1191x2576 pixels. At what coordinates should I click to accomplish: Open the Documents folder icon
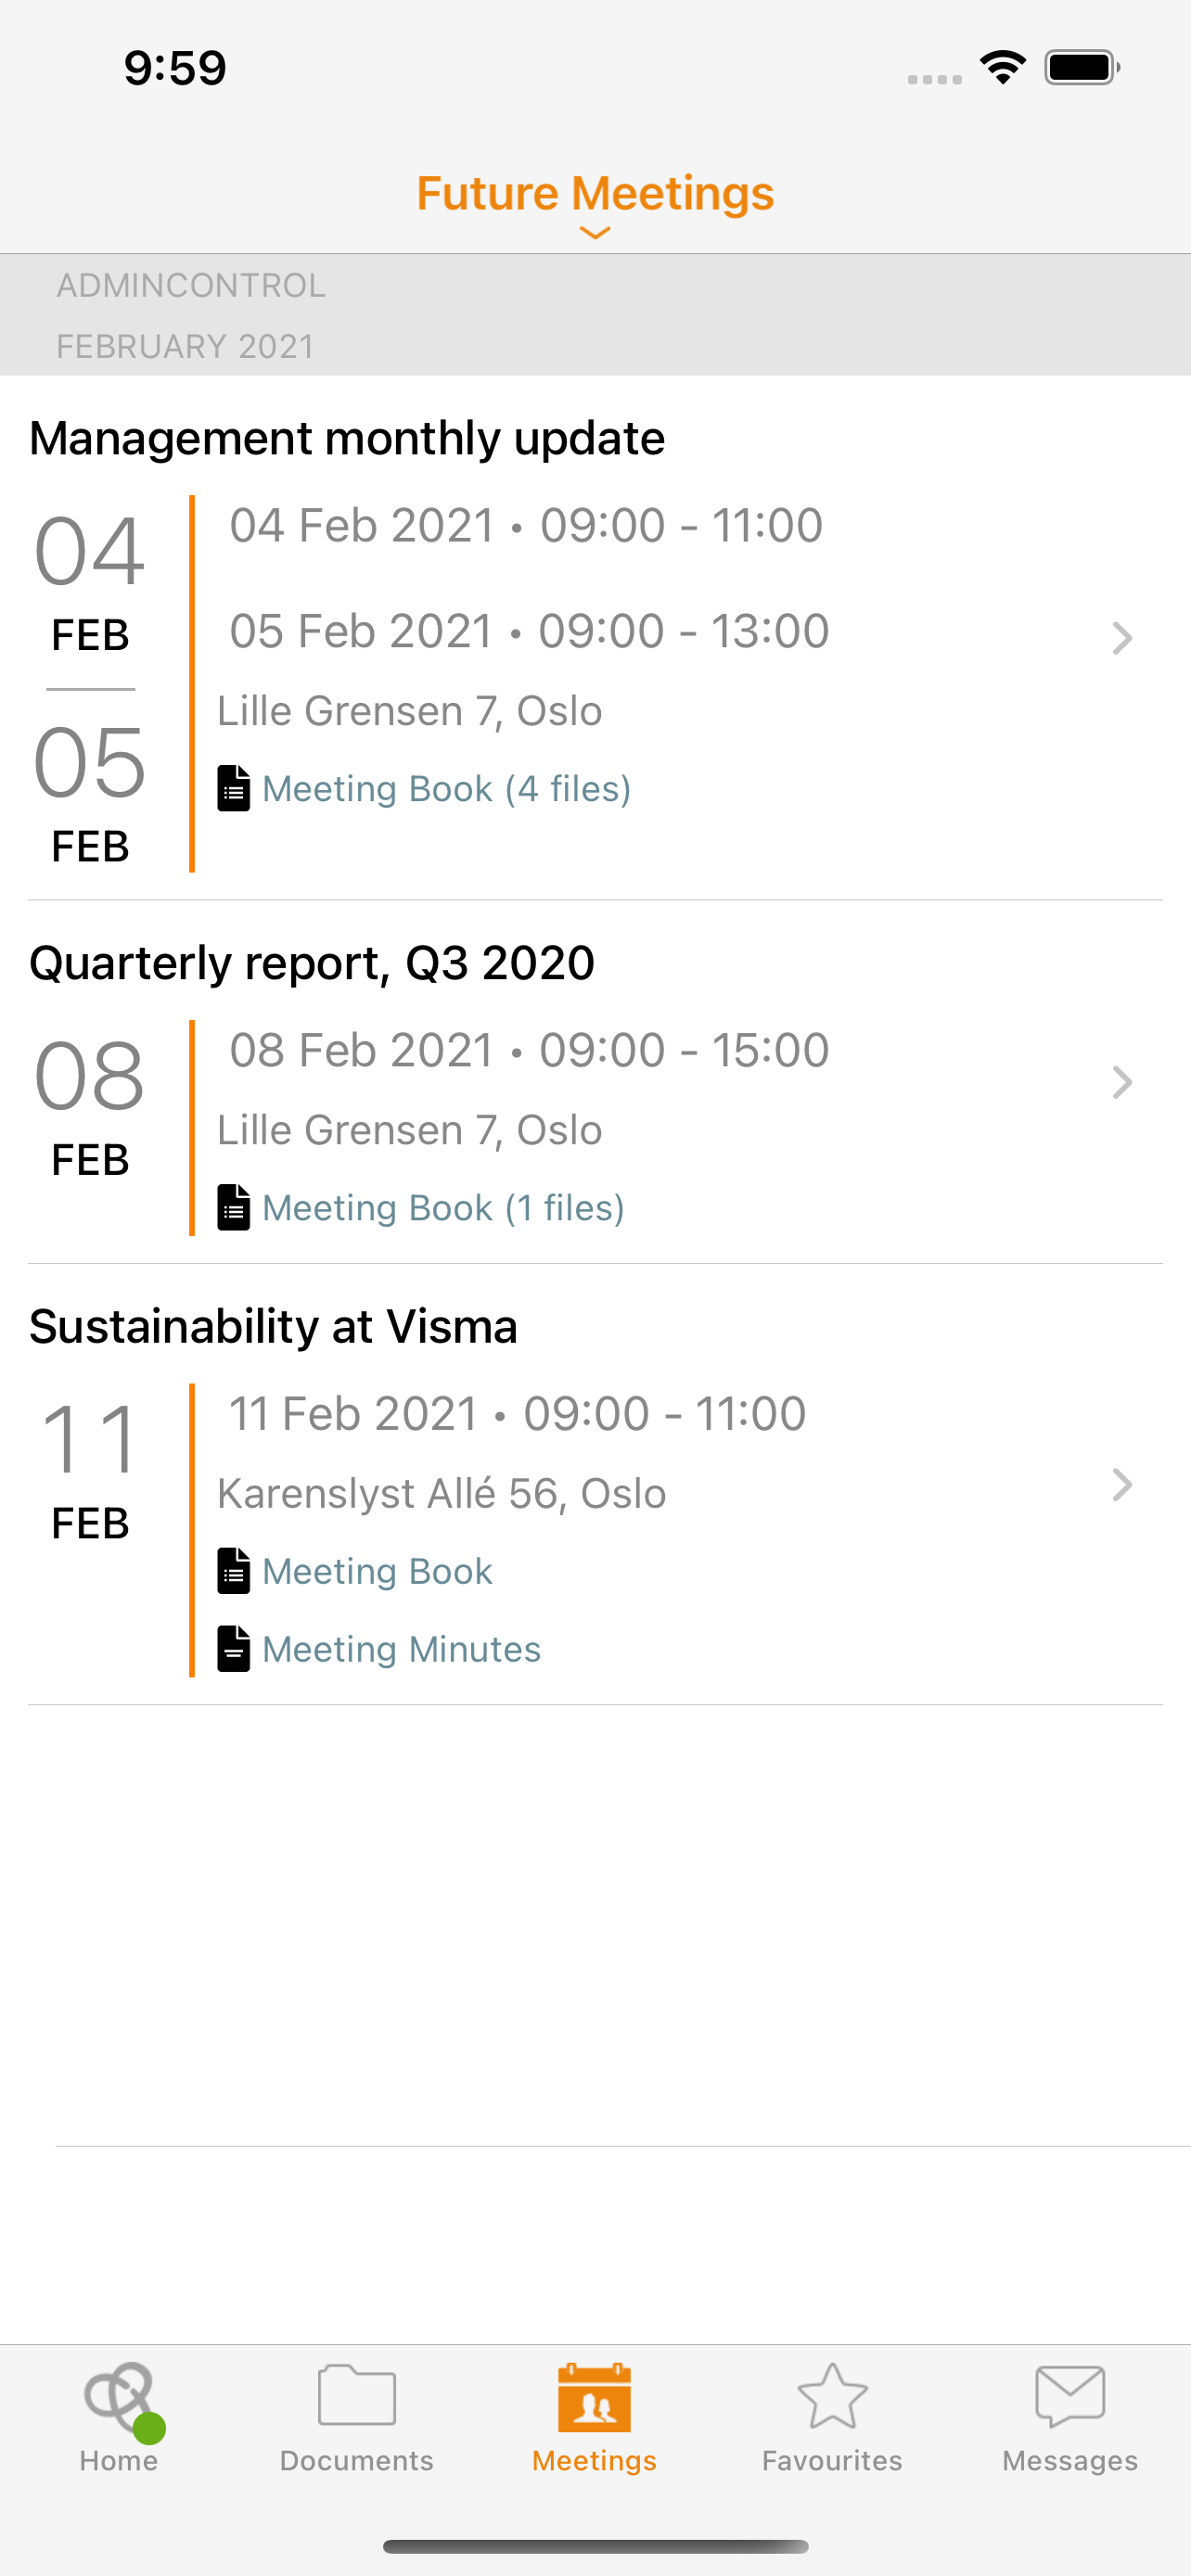tap(357, 2396)
